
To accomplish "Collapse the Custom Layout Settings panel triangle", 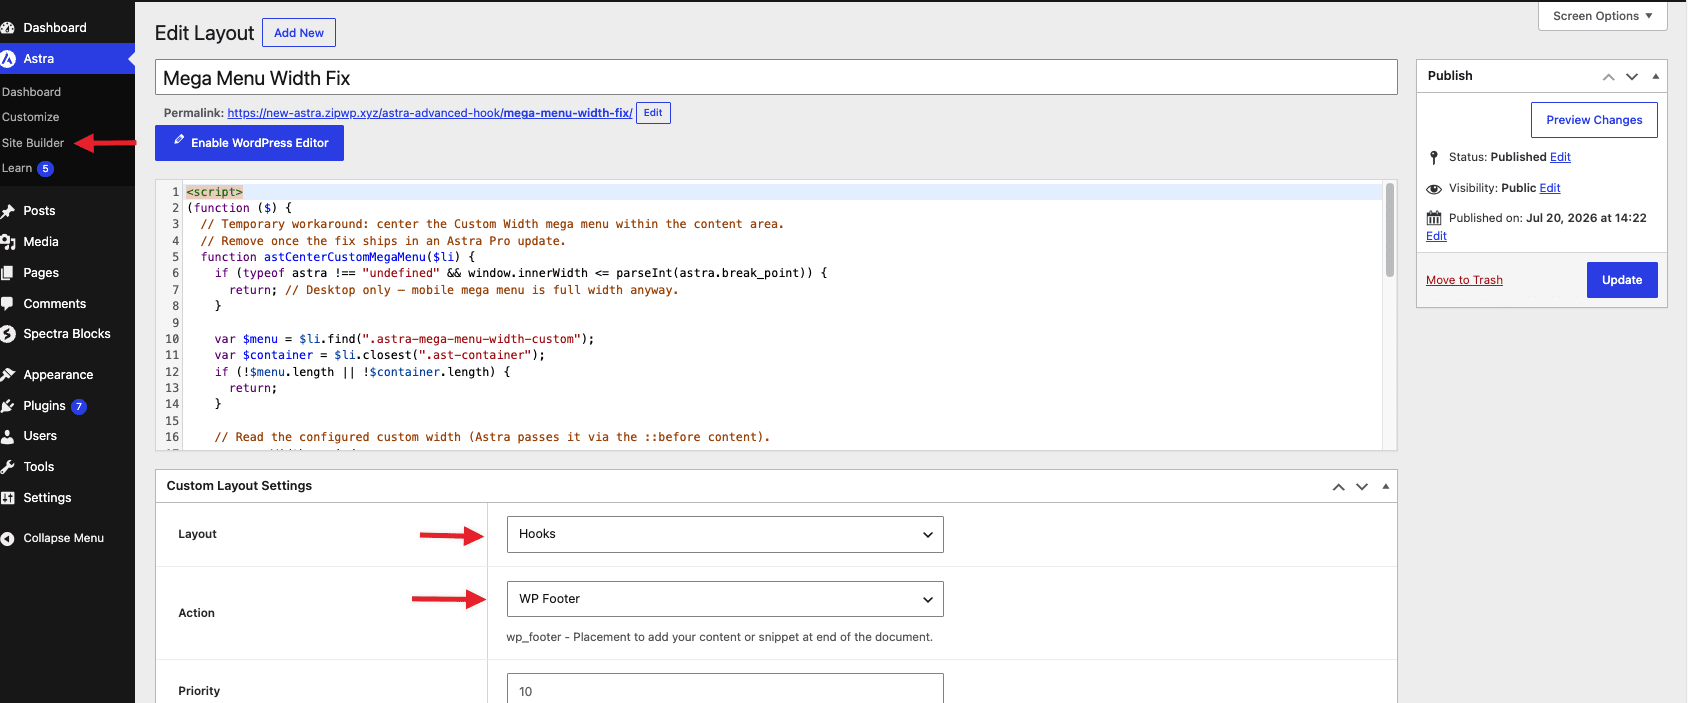I will tap(1386, 486).
